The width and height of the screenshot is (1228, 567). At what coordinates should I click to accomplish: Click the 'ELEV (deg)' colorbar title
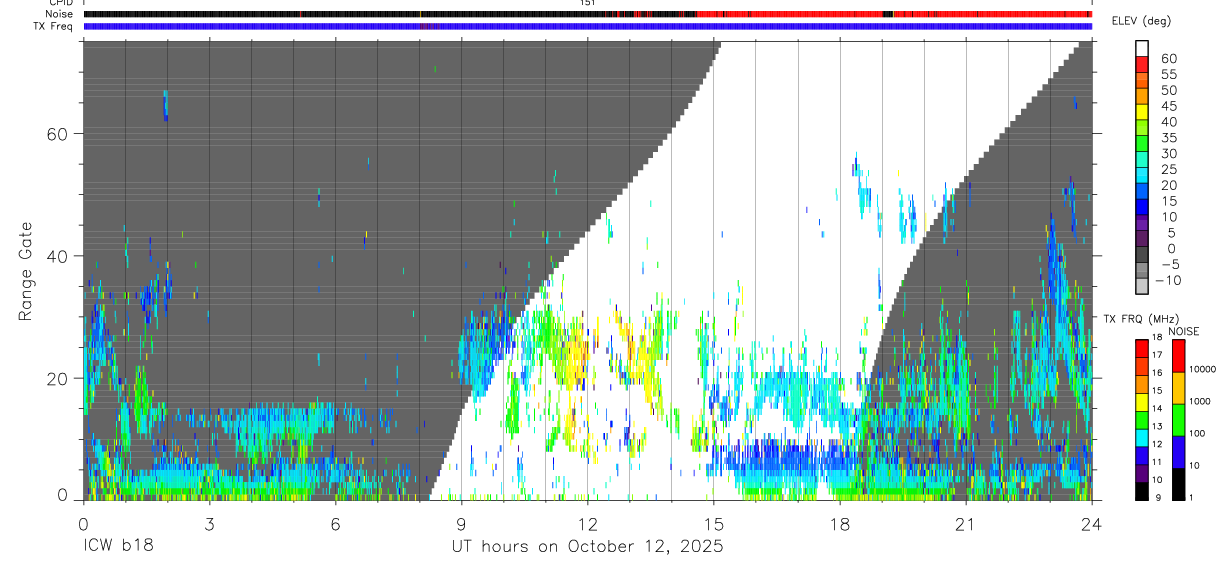click(x=1141, y=22)
